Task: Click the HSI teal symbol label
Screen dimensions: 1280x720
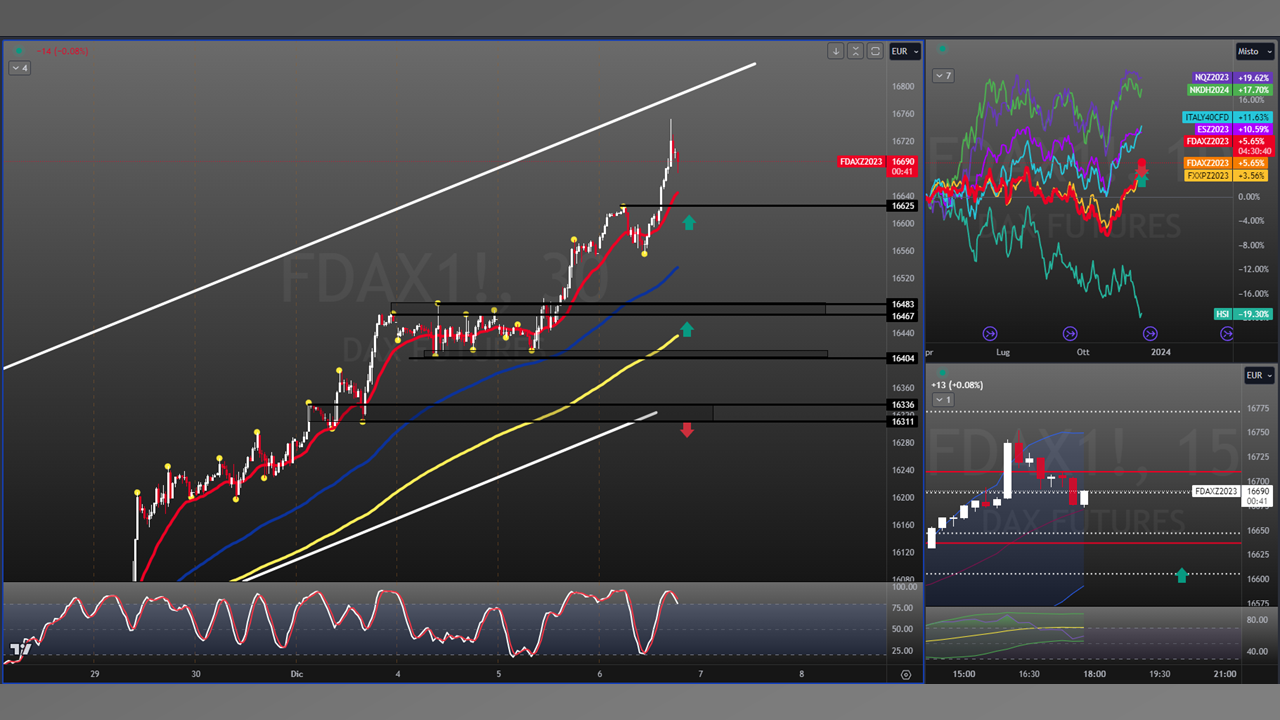Action: pyautogui.click(x=1222, y=314)
